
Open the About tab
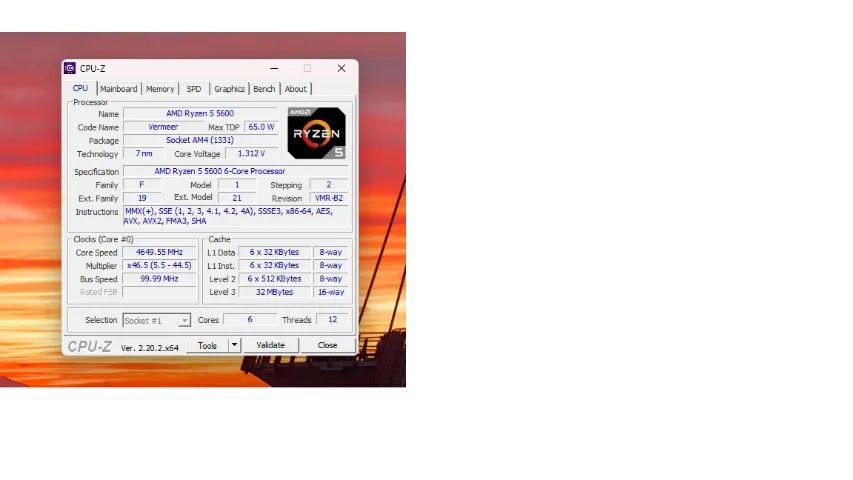[x=295, y=89]
